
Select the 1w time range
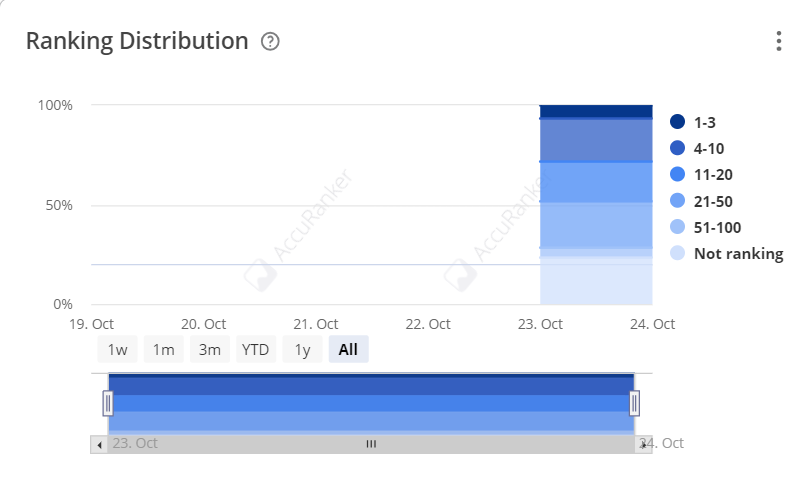coord(118,349)
